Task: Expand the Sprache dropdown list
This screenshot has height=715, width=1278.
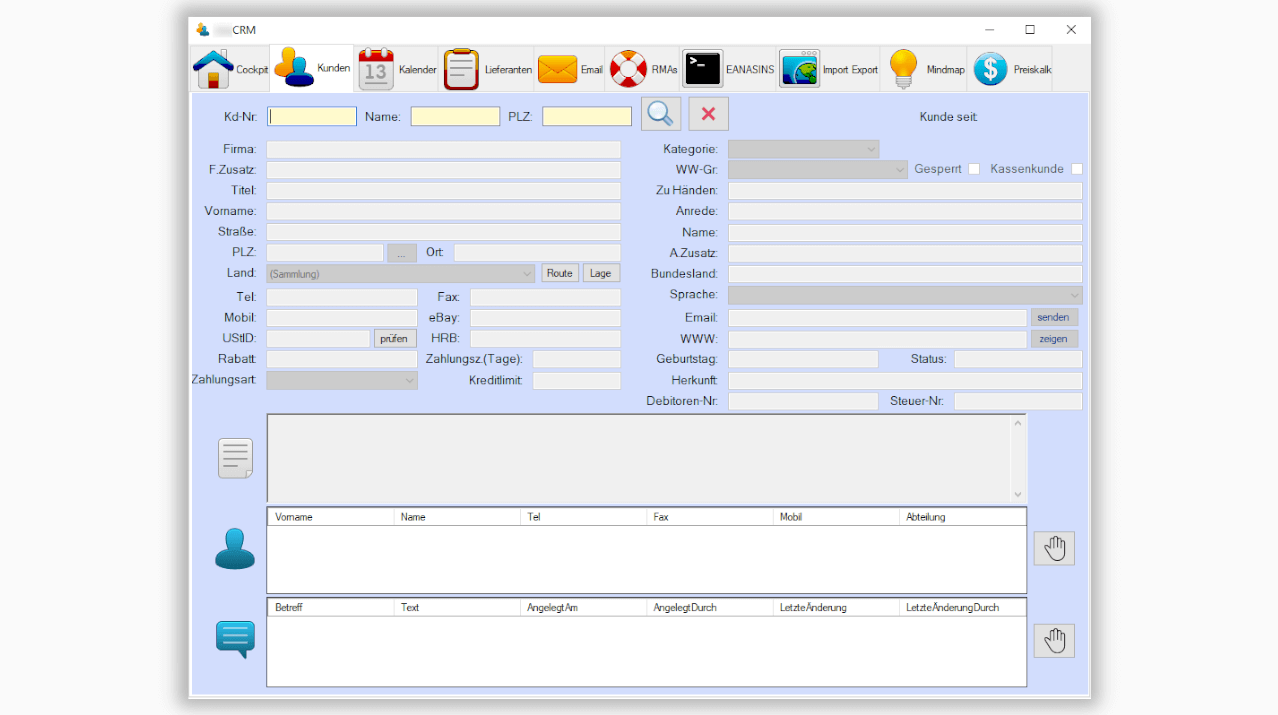Action: 905,296
